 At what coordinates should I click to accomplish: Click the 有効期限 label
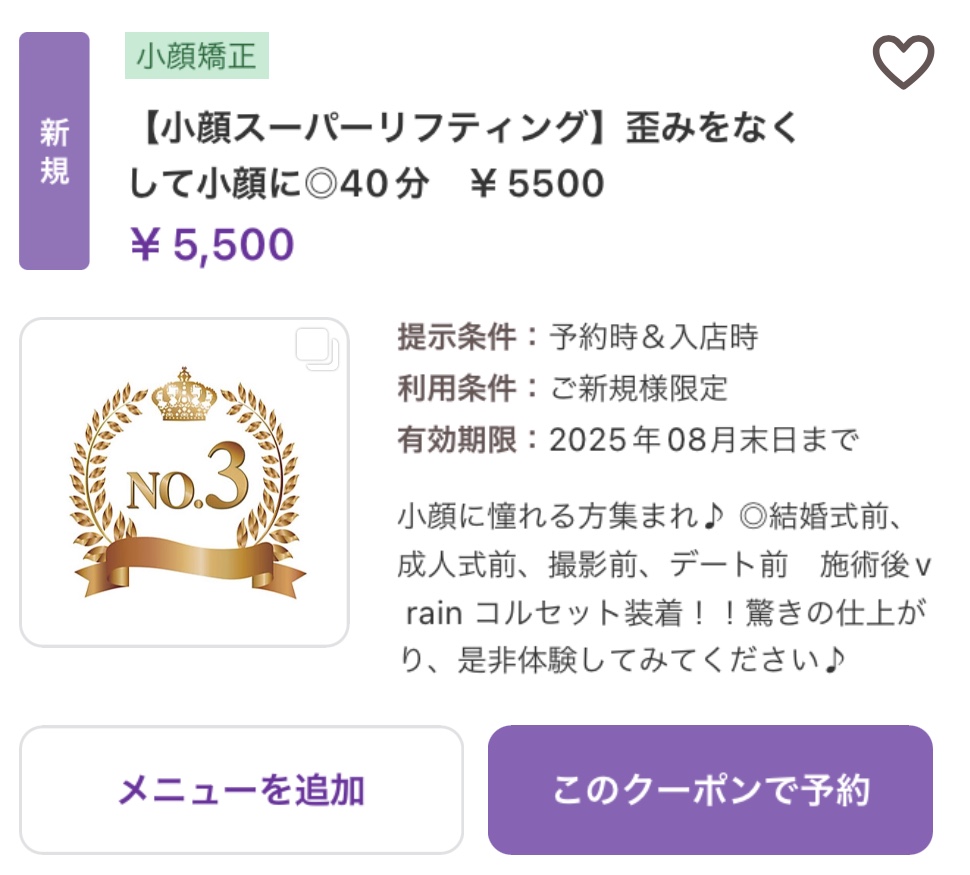(457, 440)
